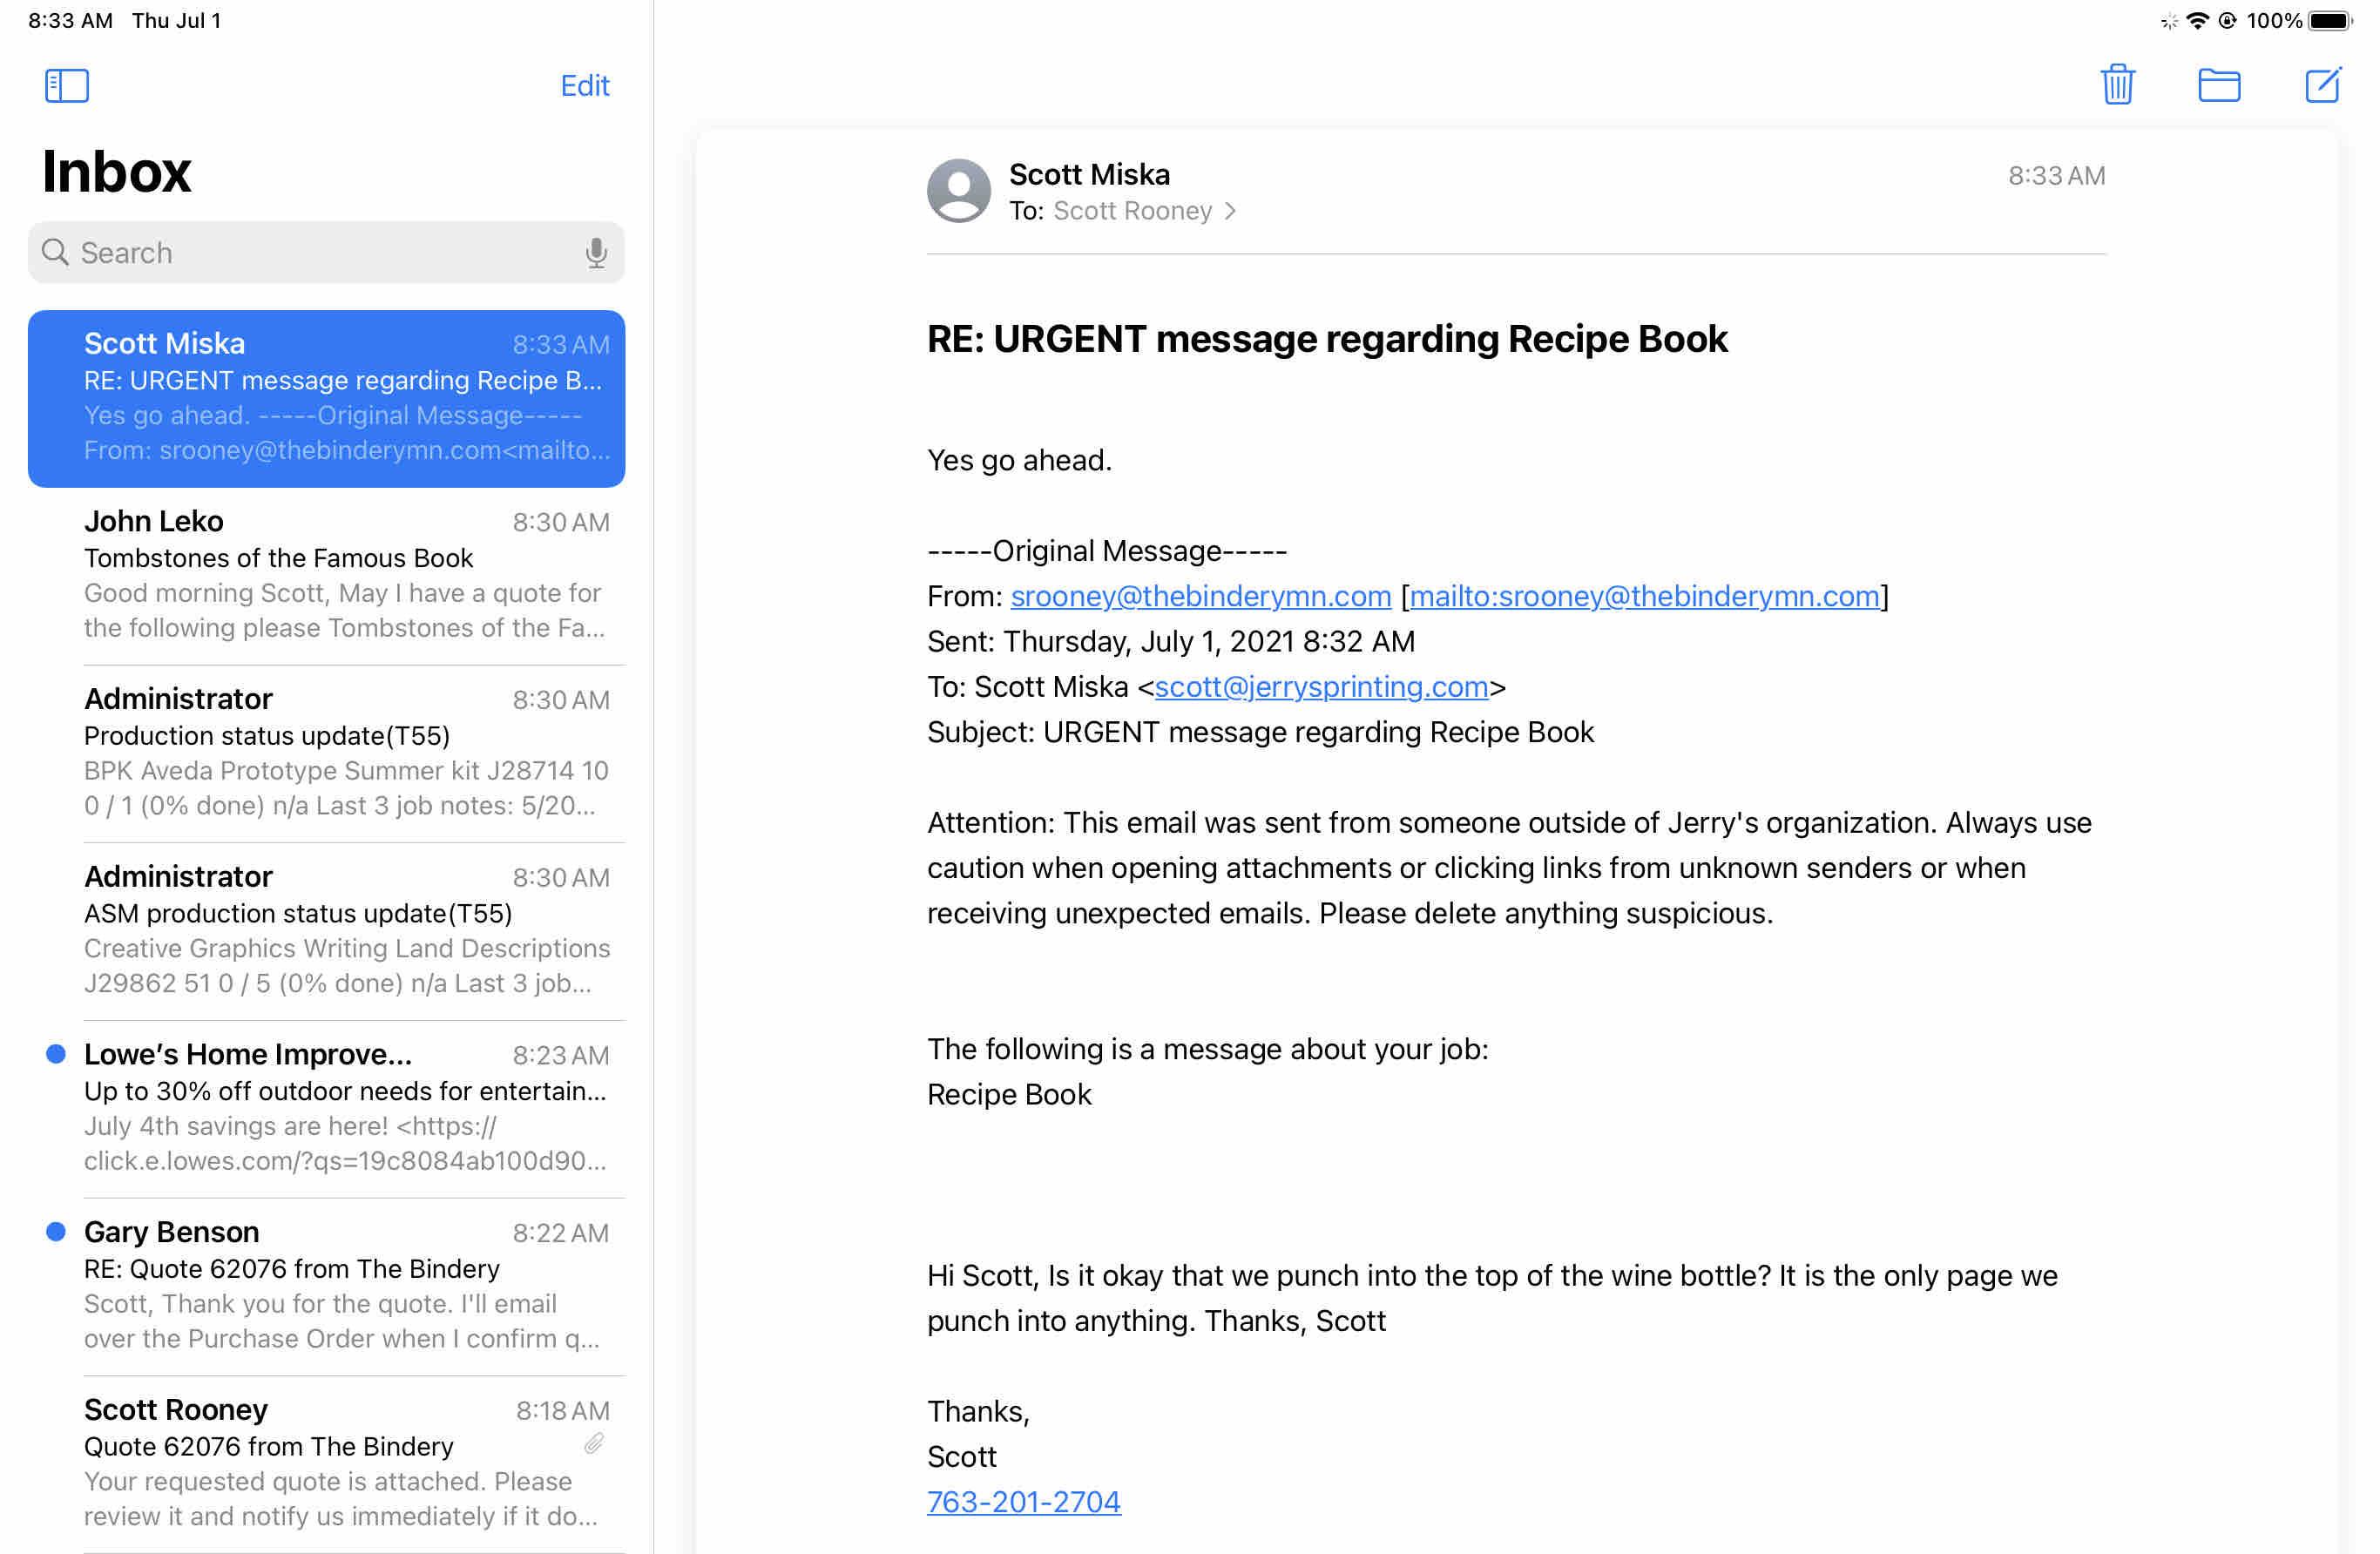Click the magnifying glass search icon

click(55, 253)
